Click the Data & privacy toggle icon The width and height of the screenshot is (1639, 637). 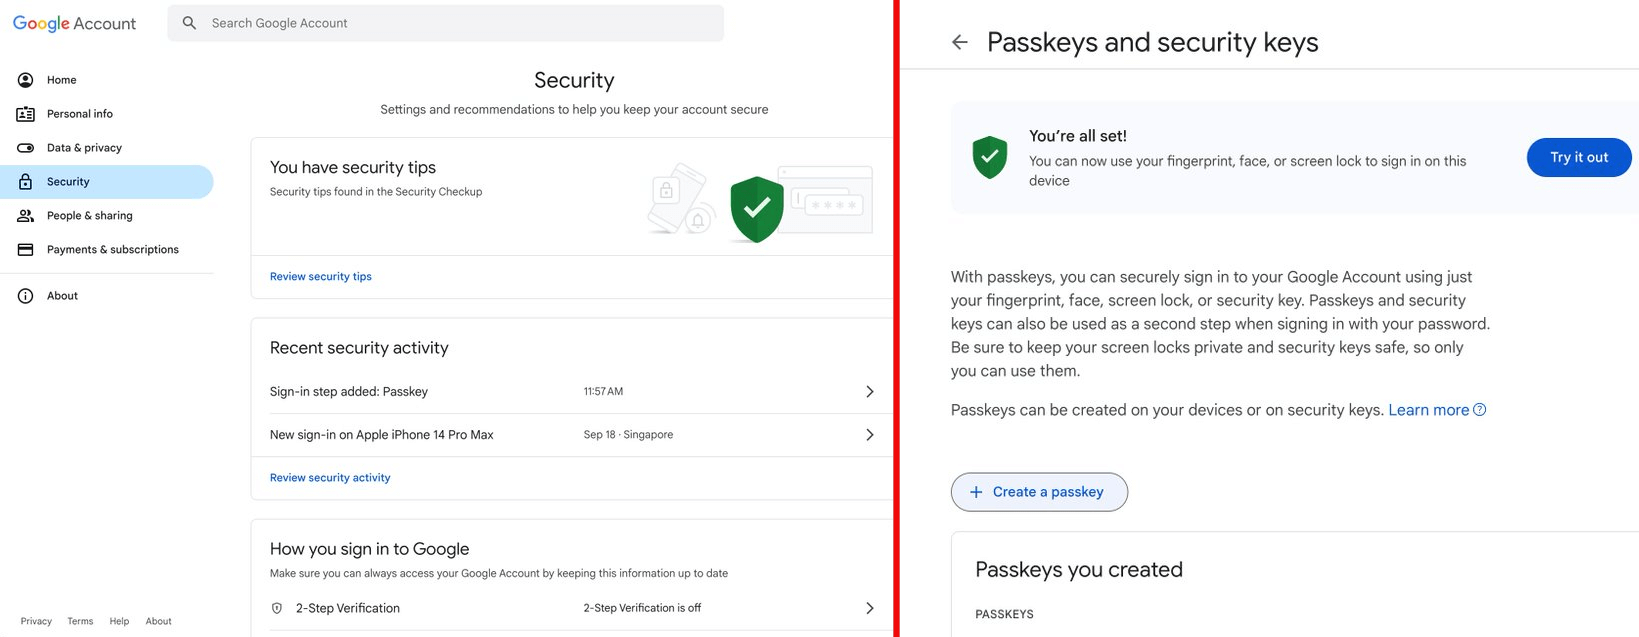pyautogui.click(x=26, y=148)
